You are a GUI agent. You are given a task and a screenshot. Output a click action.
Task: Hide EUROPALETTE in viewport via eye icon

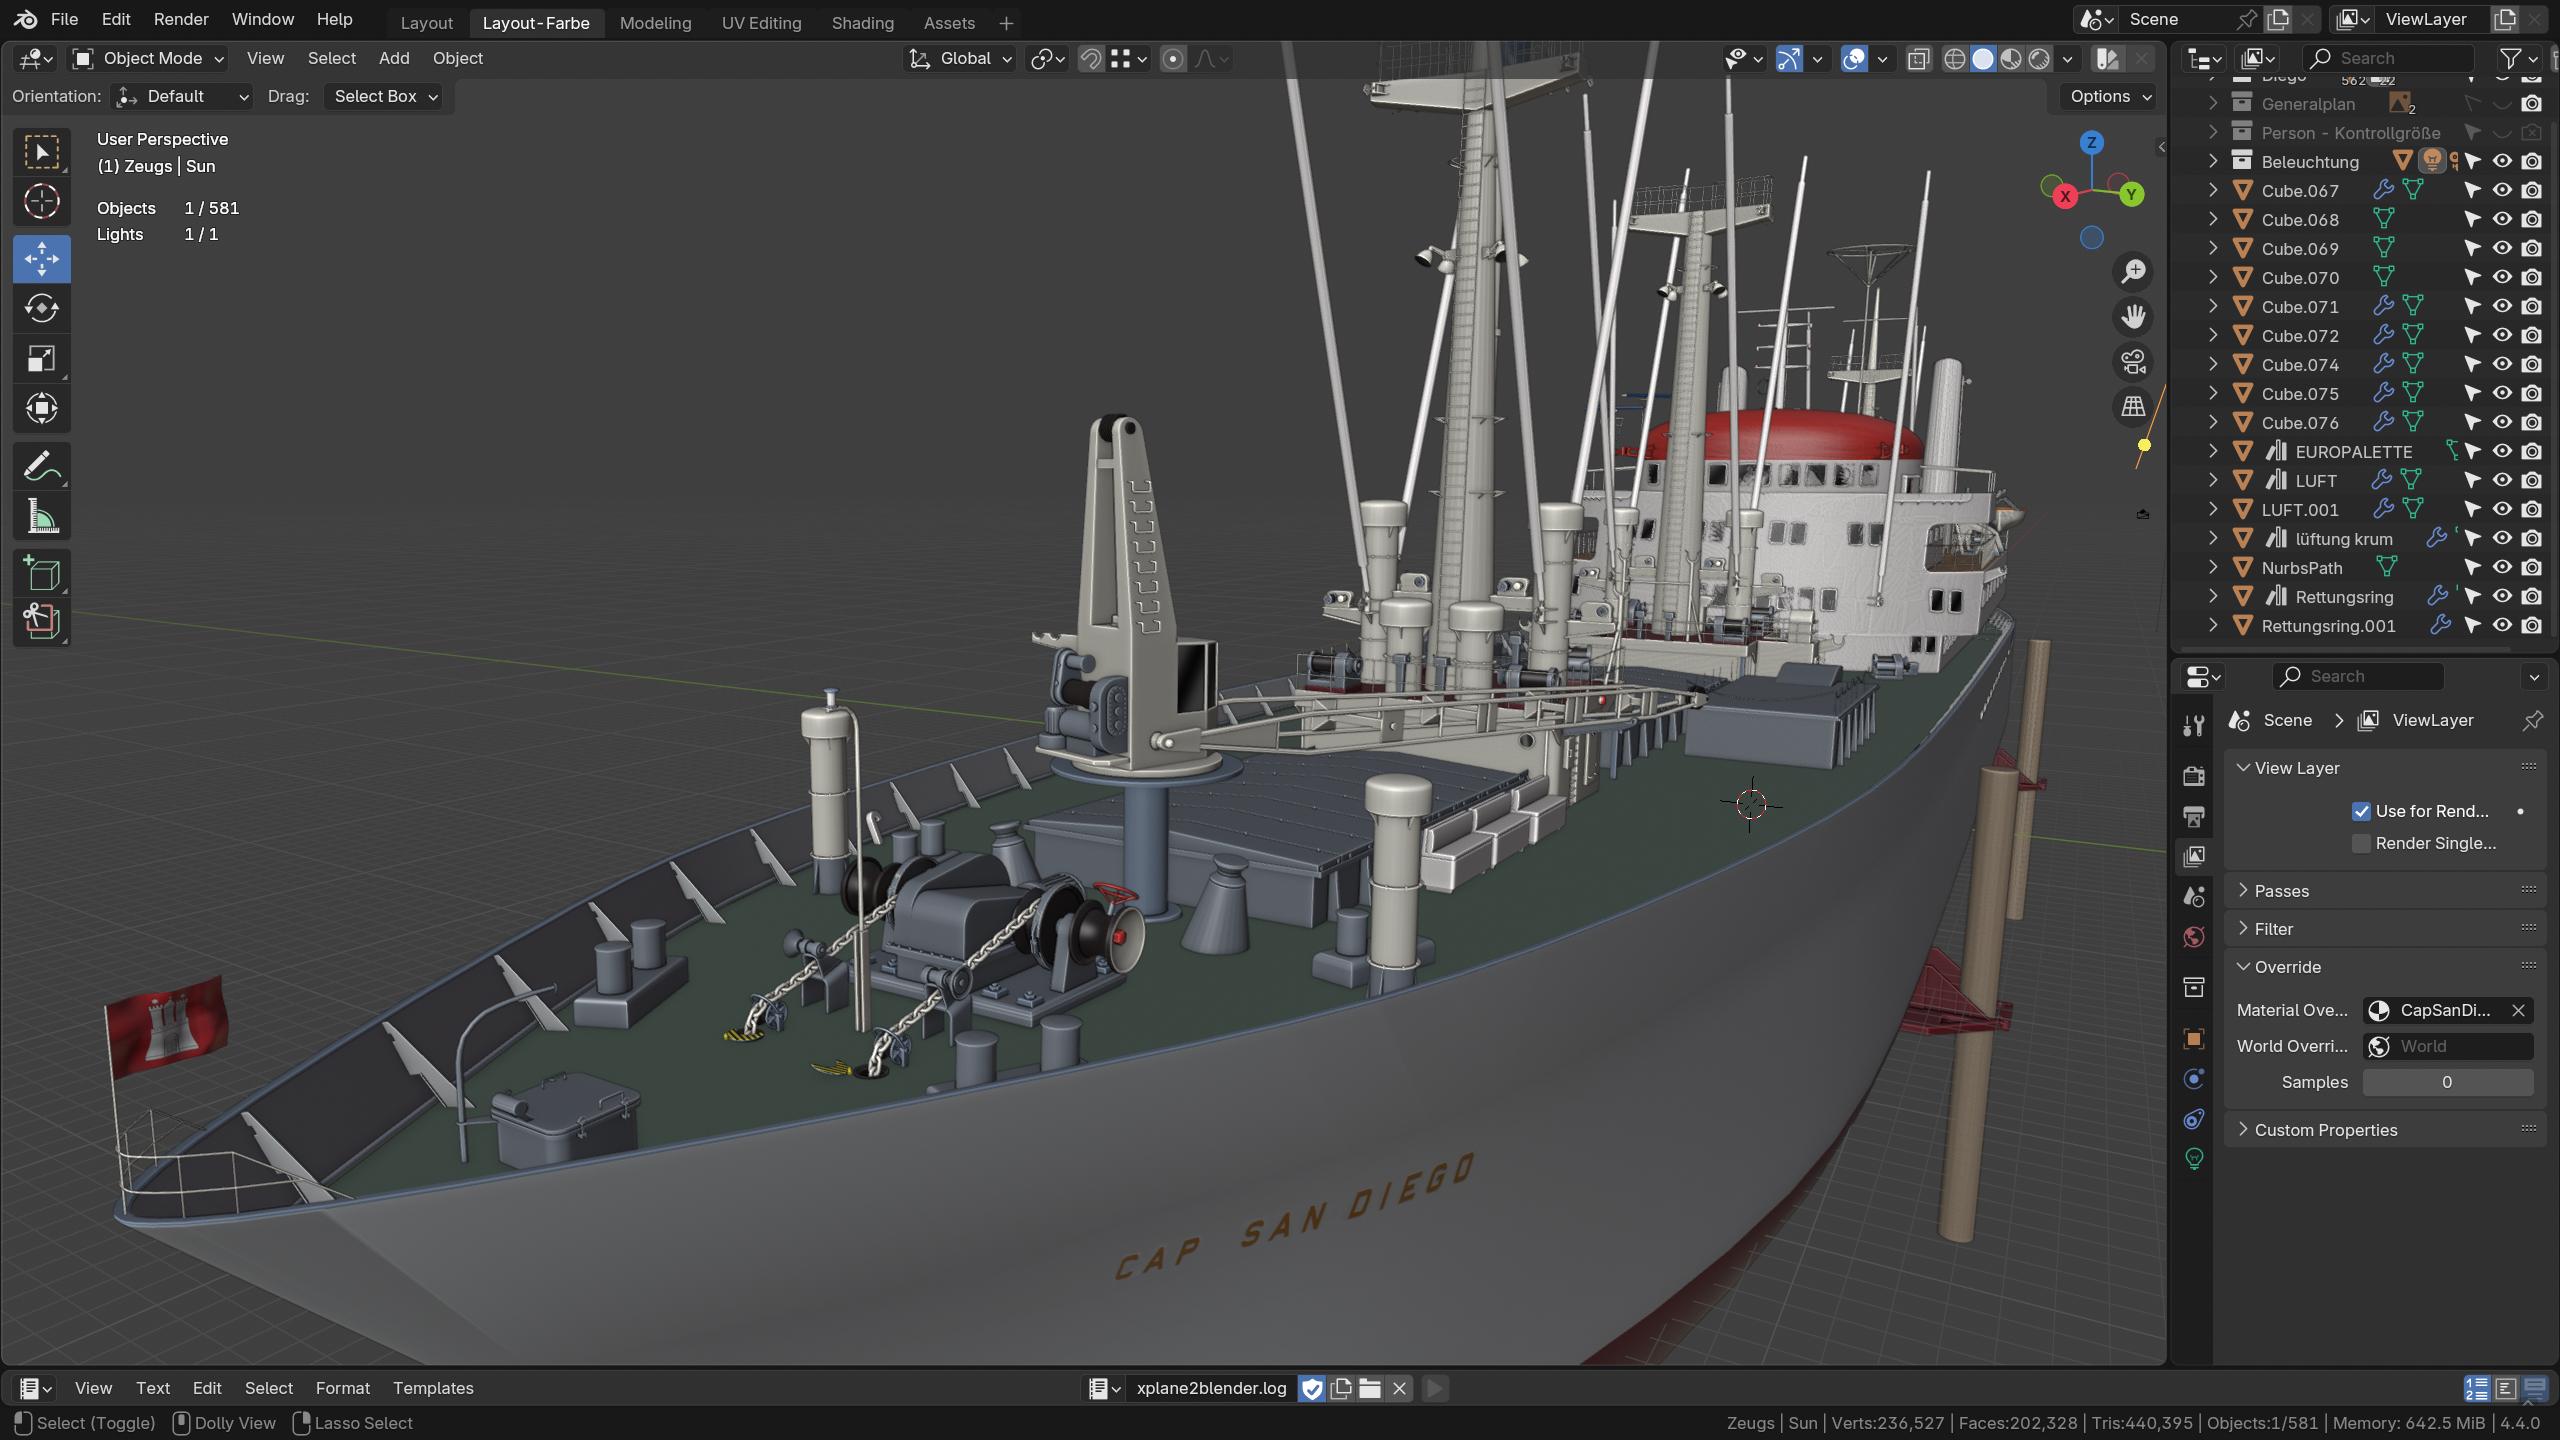(x=2502, y=451)
